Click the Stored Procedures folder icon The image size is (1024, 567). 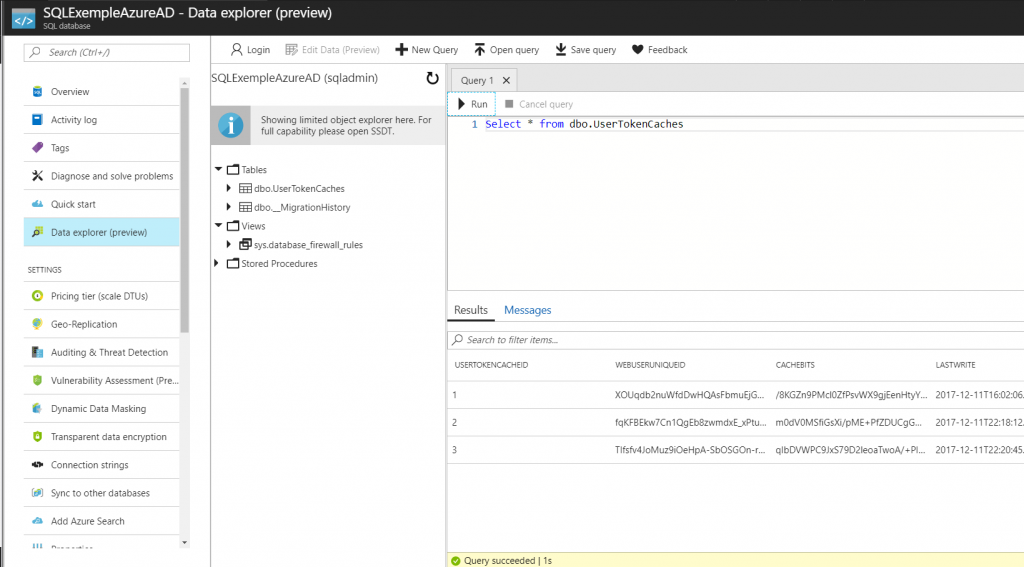(233, 264)
